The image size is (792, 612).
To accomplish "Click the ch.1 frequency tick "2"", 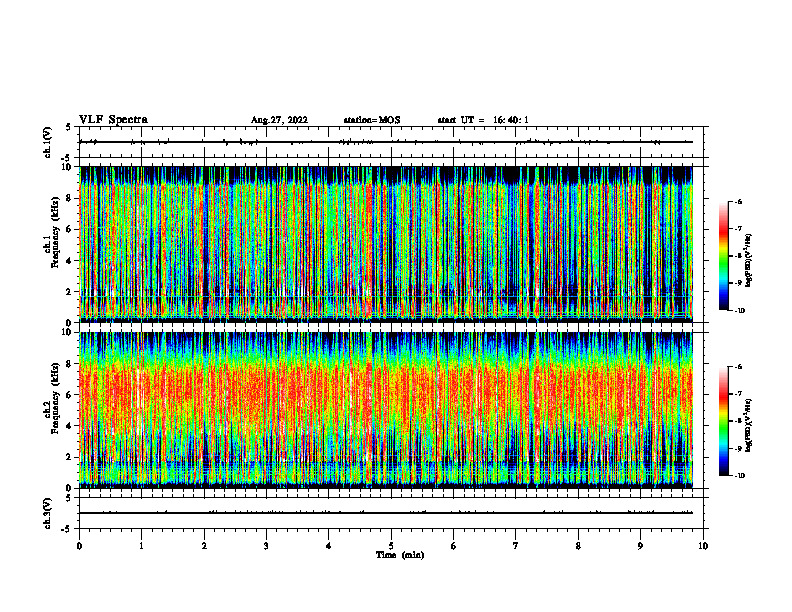I will pyautogui.click(x=67, y=292).
